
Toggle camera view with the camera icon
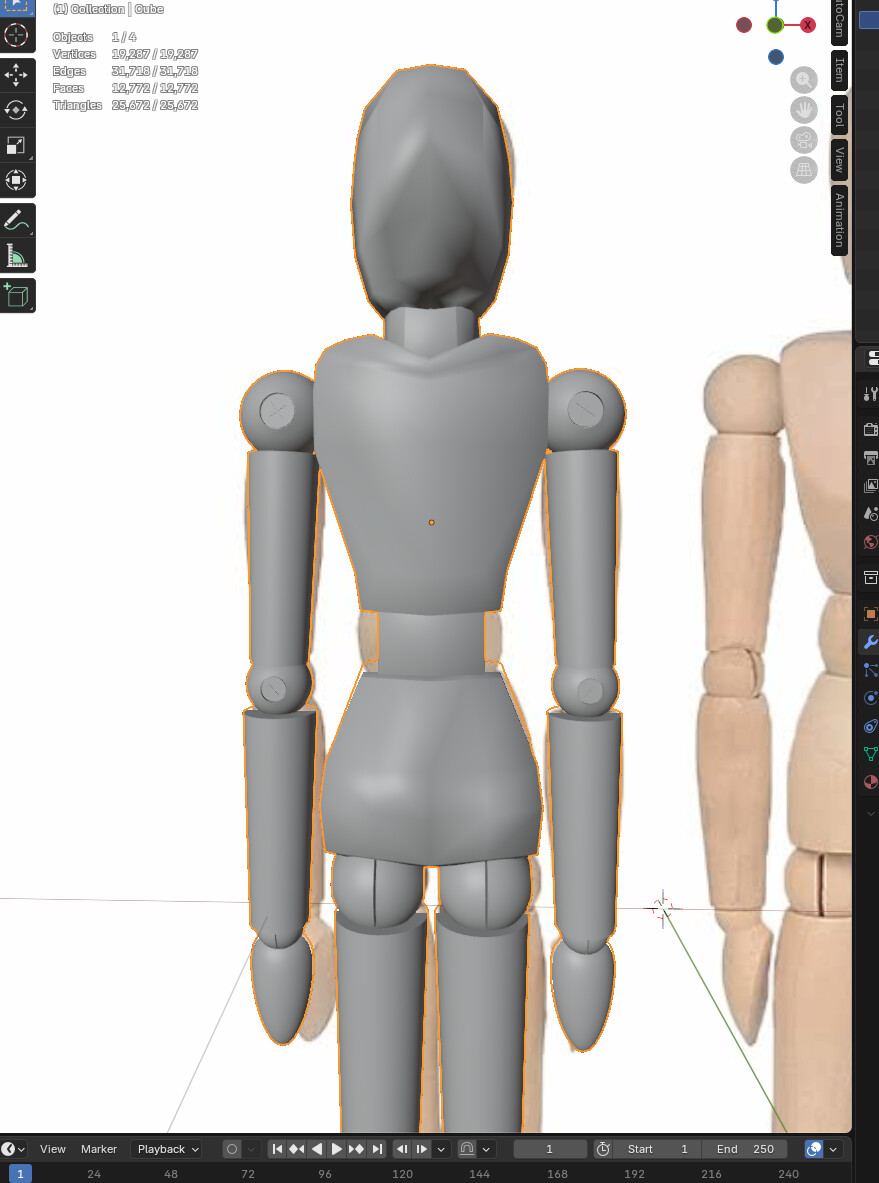click(x=803, y=140)
